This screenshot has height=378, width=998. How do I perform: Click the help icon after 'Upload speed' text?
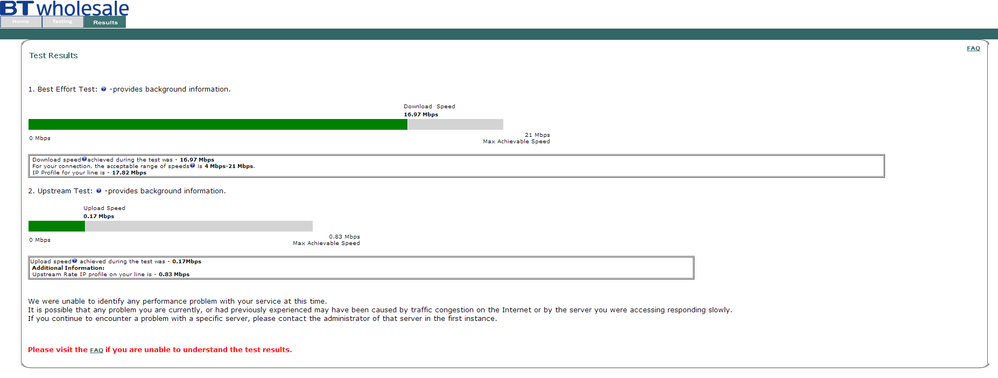pos(74,261)
